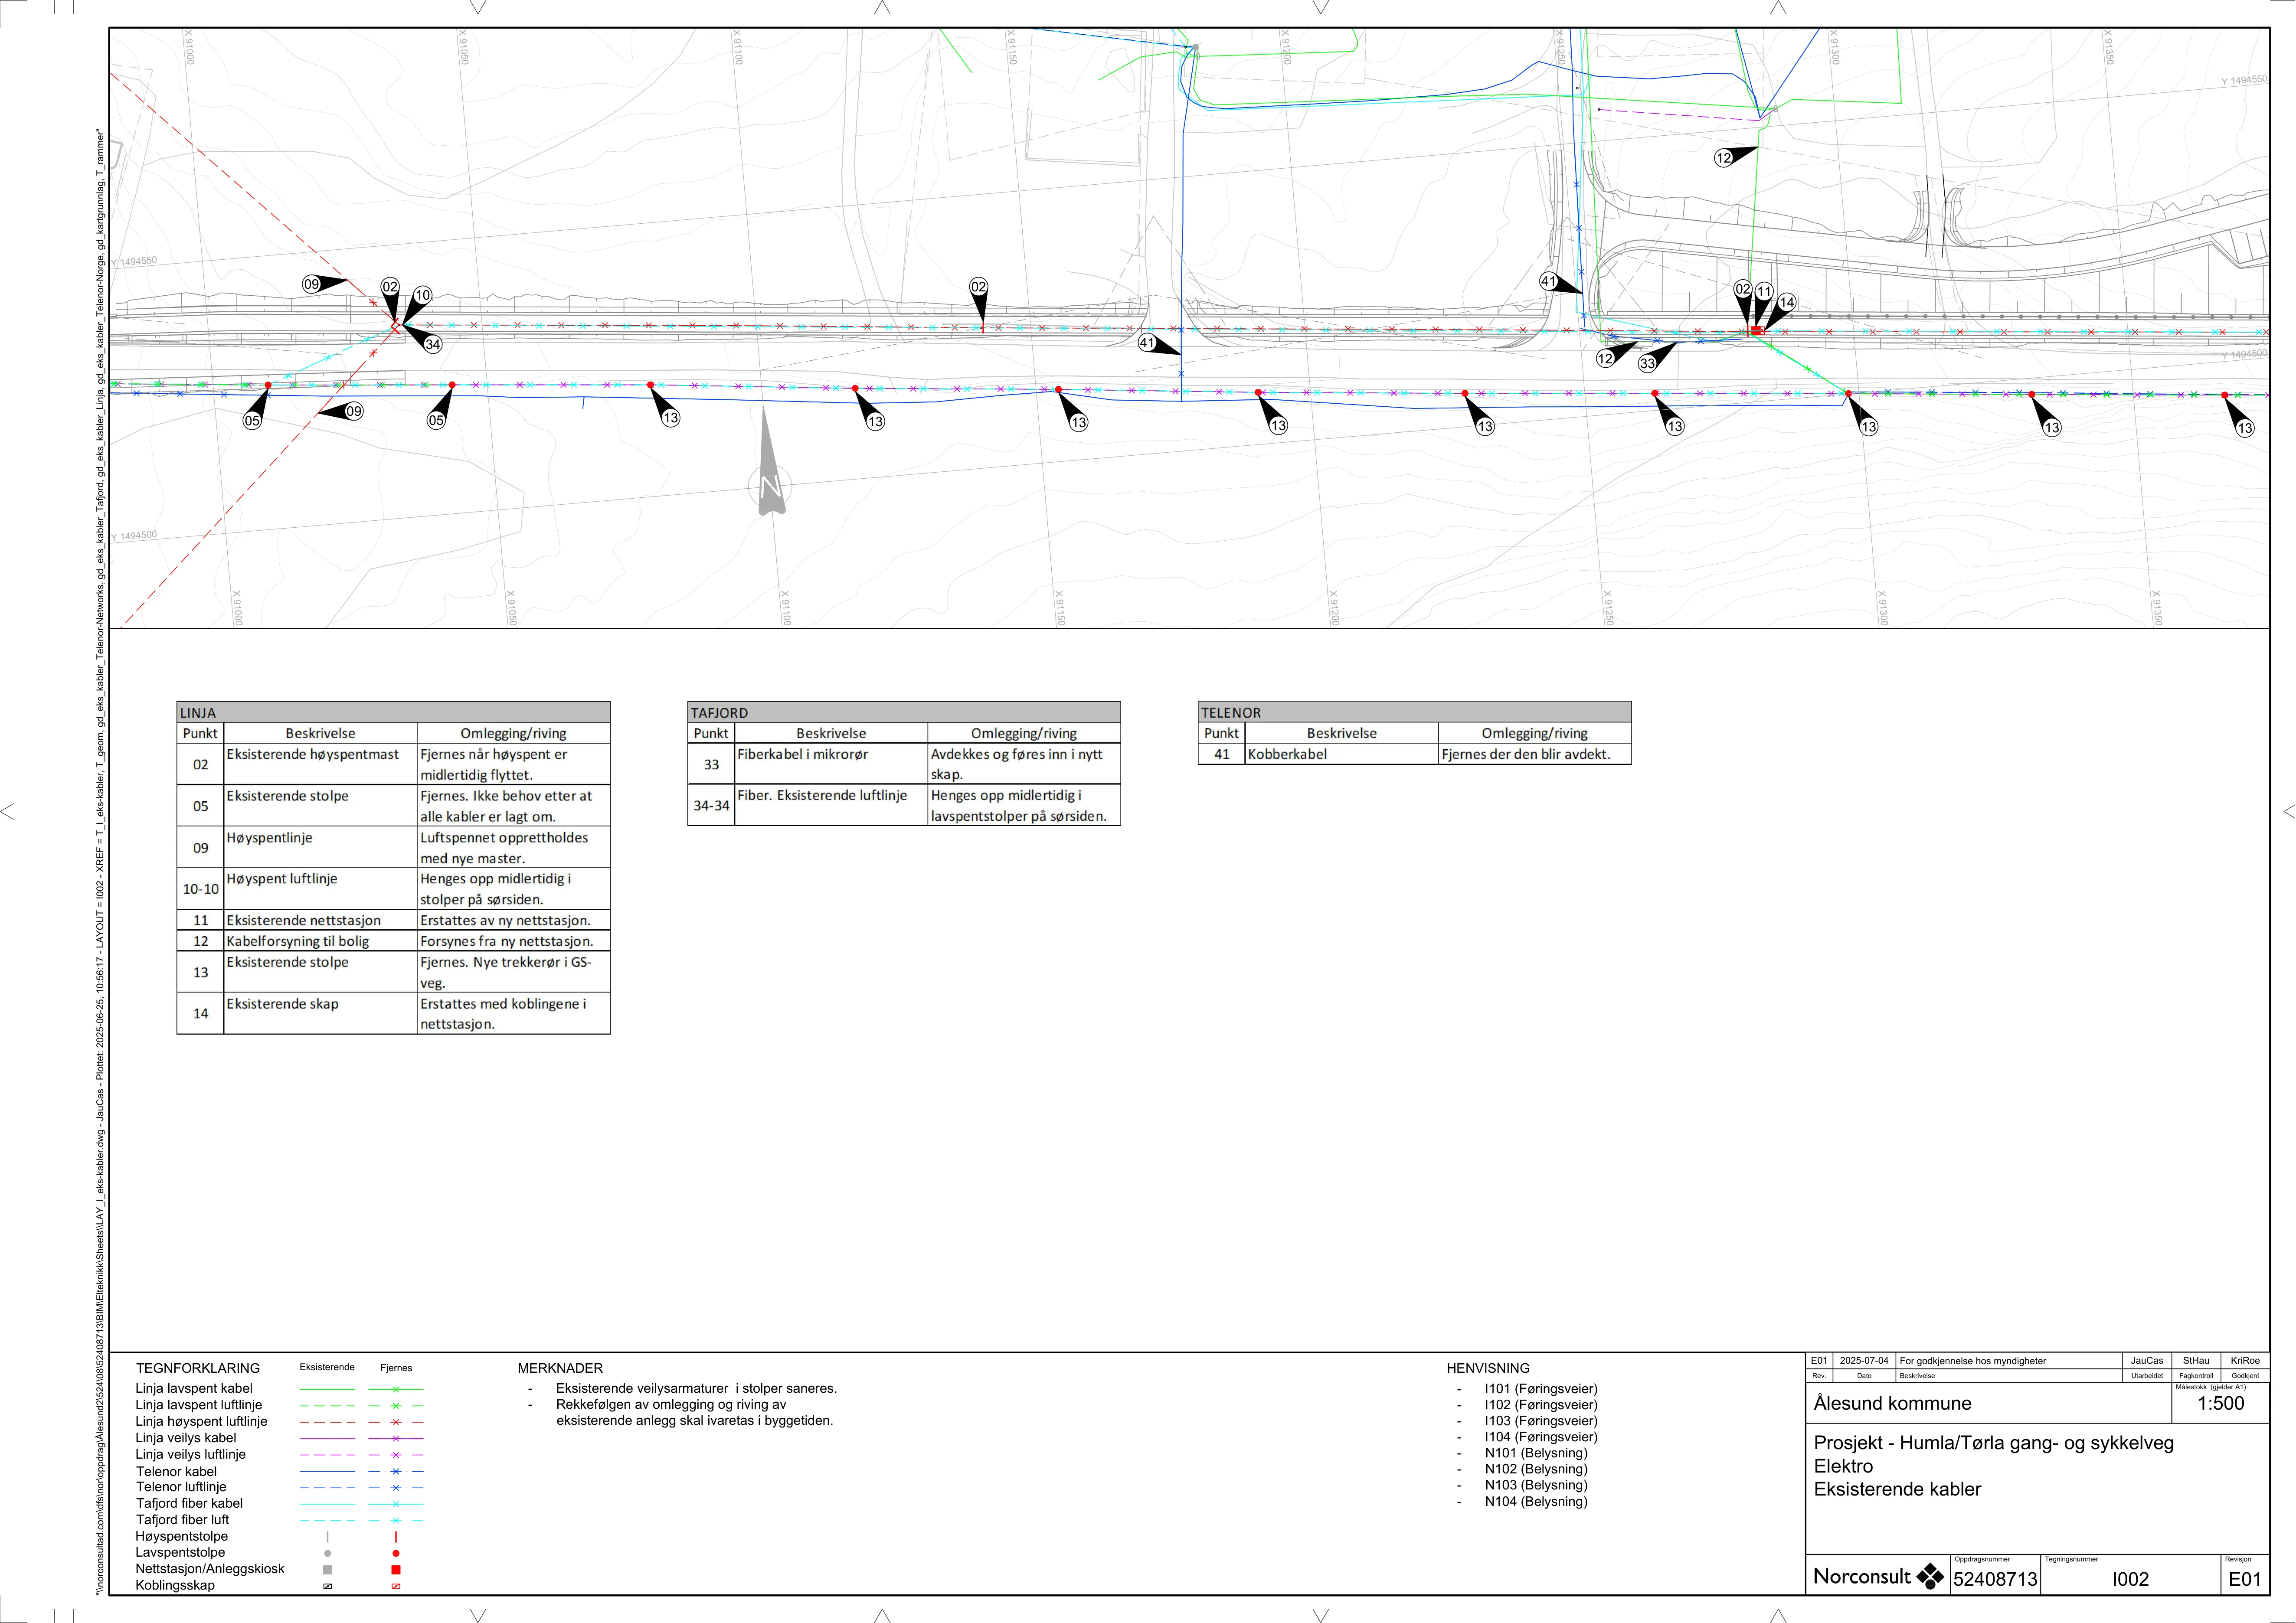
Task: Click the Norconsult diamond logo
Action: [1929, 1577]
